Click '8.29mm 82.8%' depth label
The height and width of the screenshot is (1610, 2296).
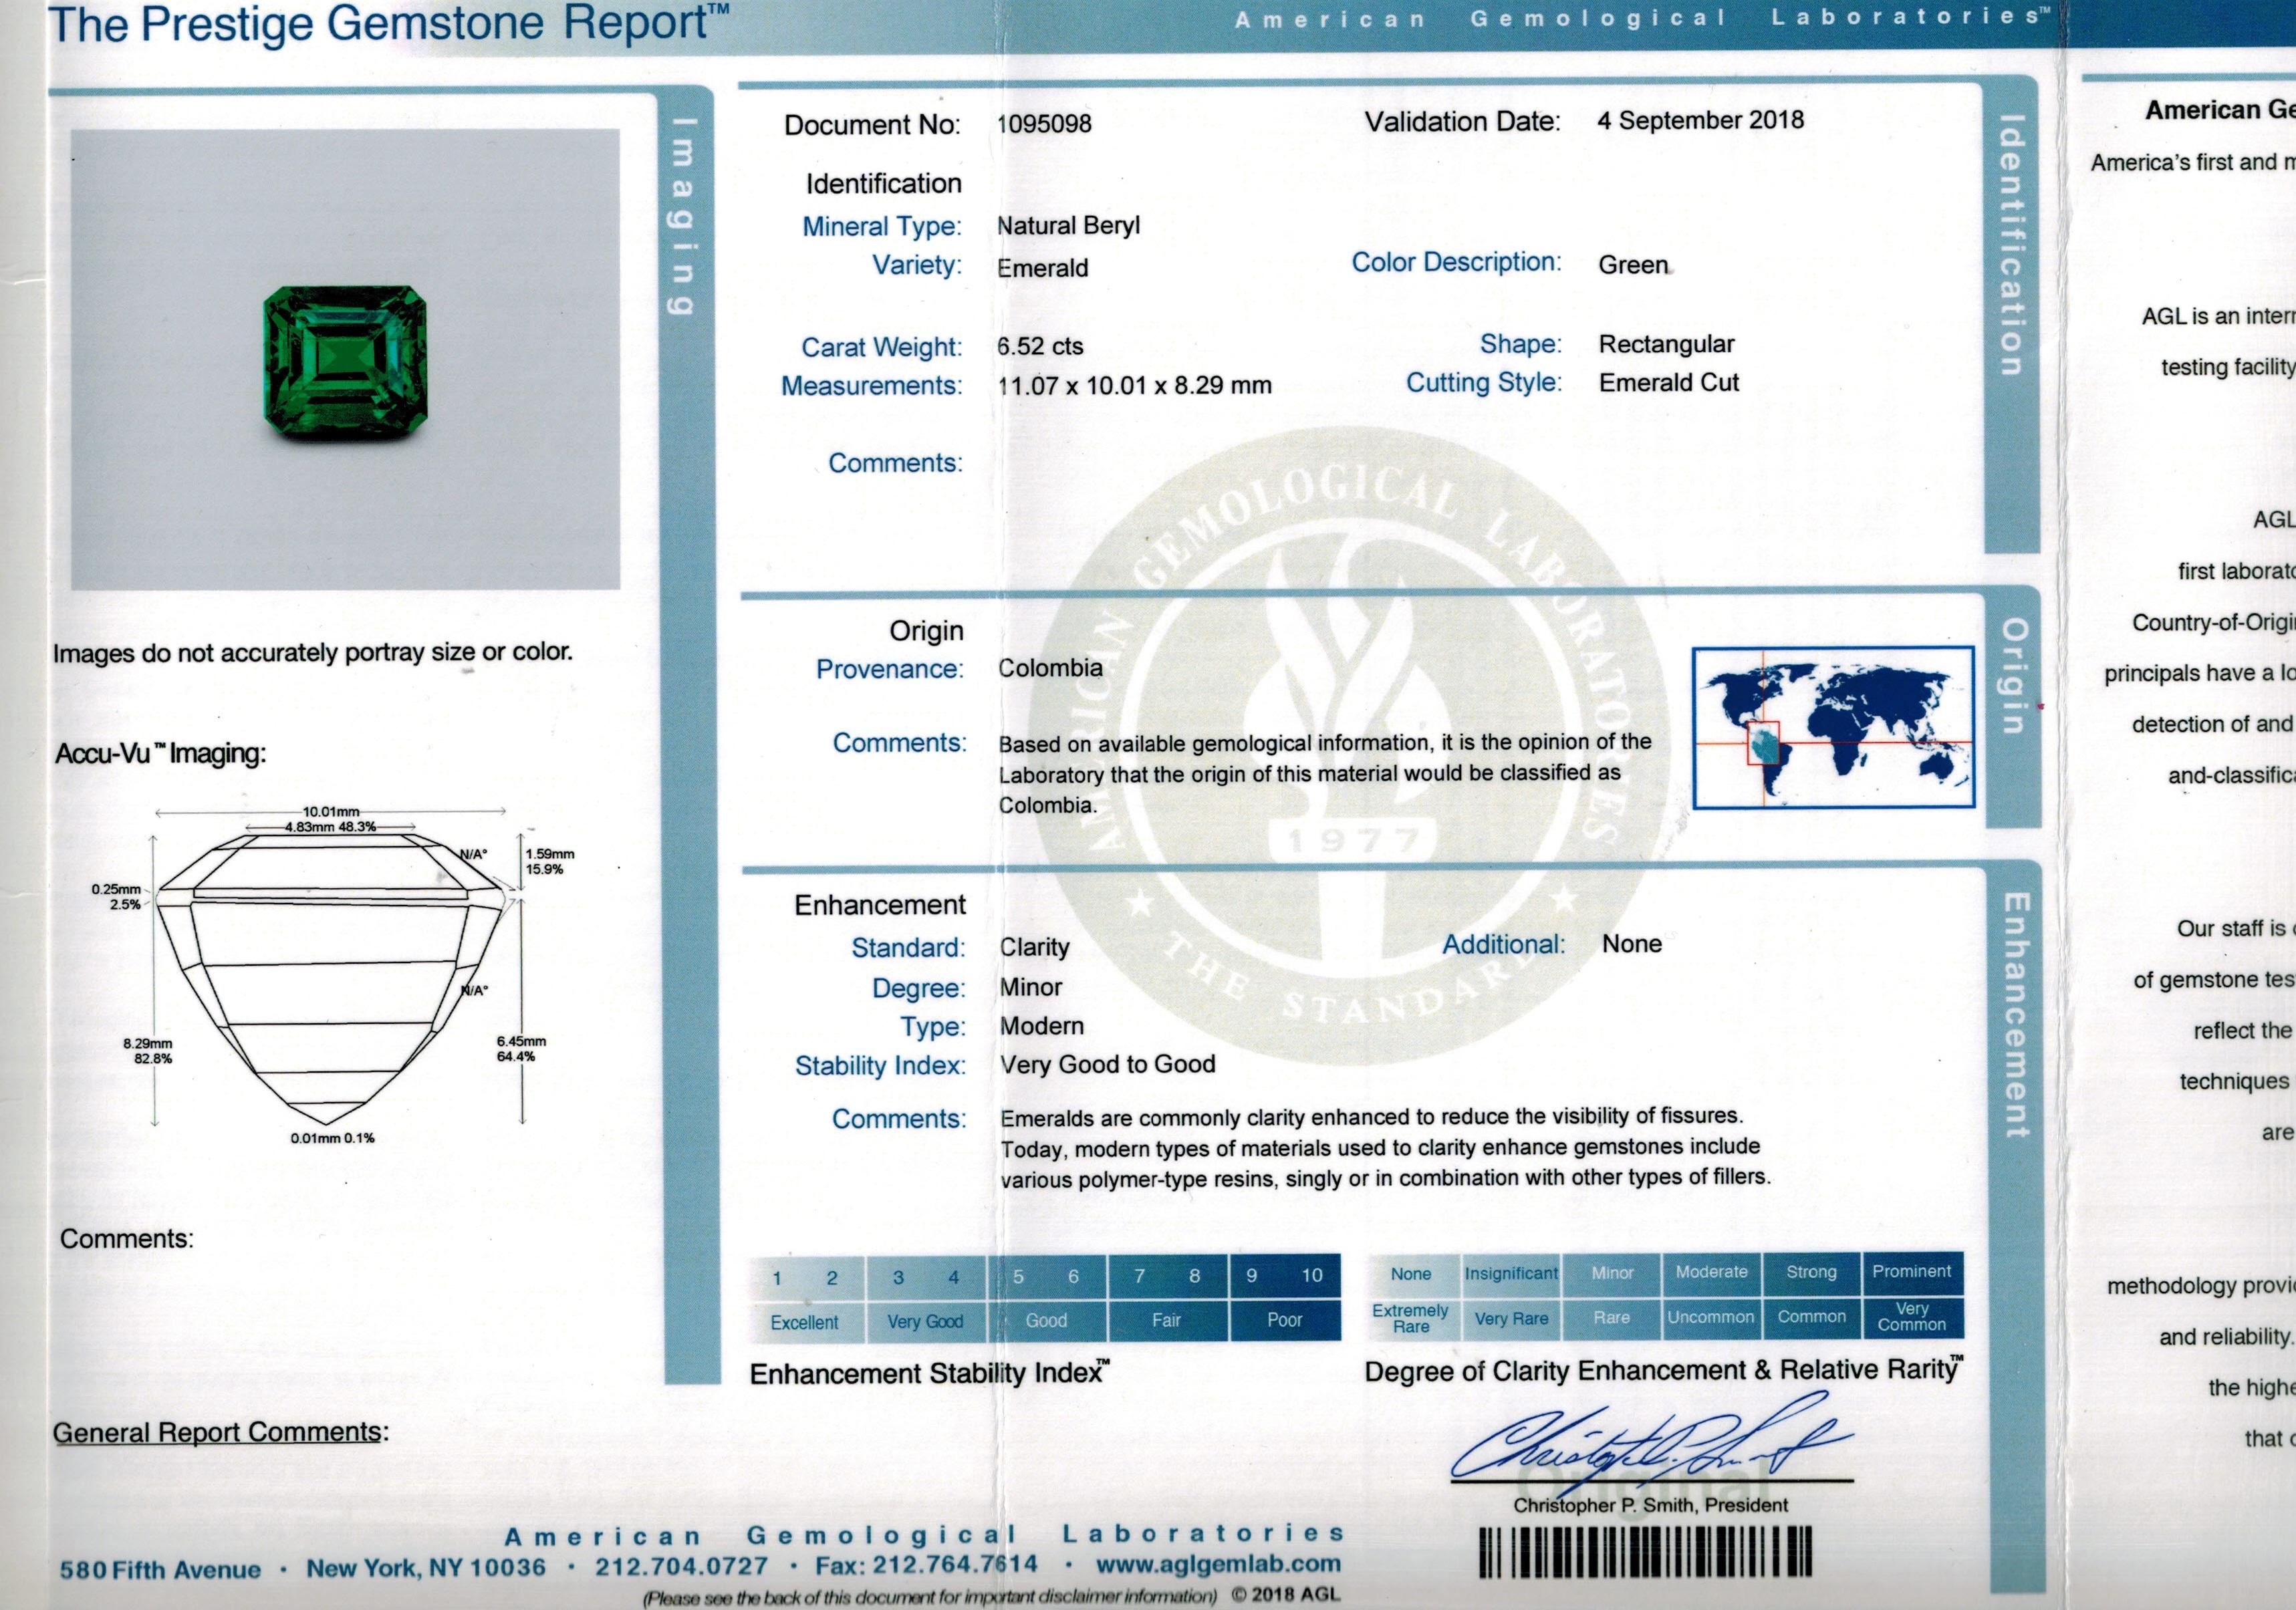[148, 1051]
